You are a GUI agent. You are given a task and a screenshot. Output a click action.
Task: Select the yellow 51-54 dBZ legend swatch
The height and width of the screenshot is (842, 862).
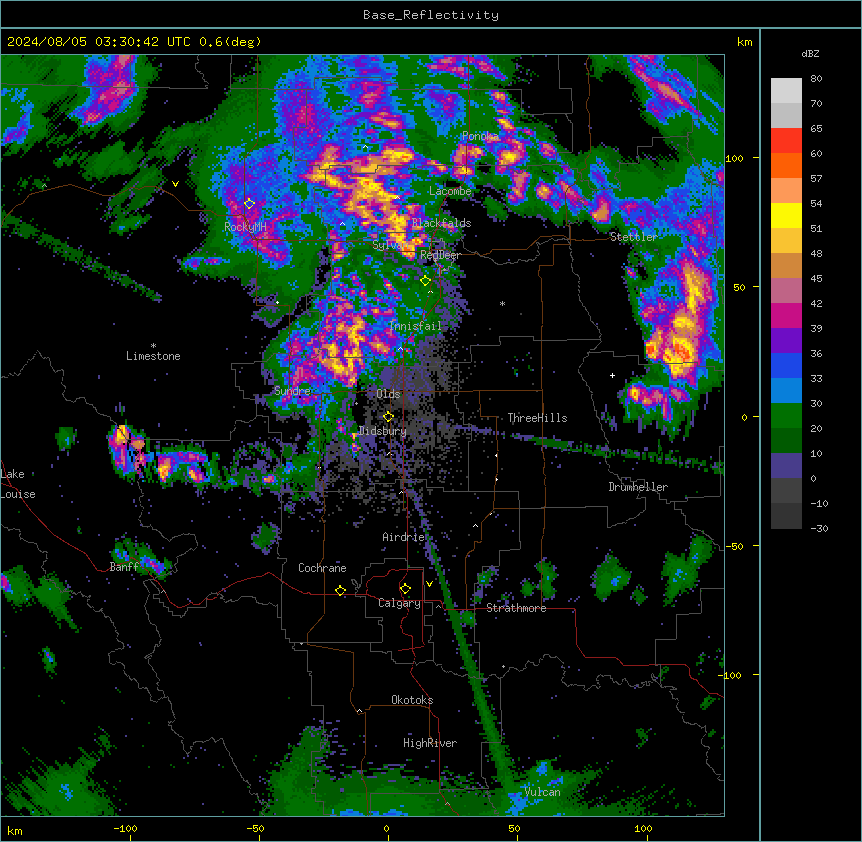[x=786, y=215]
